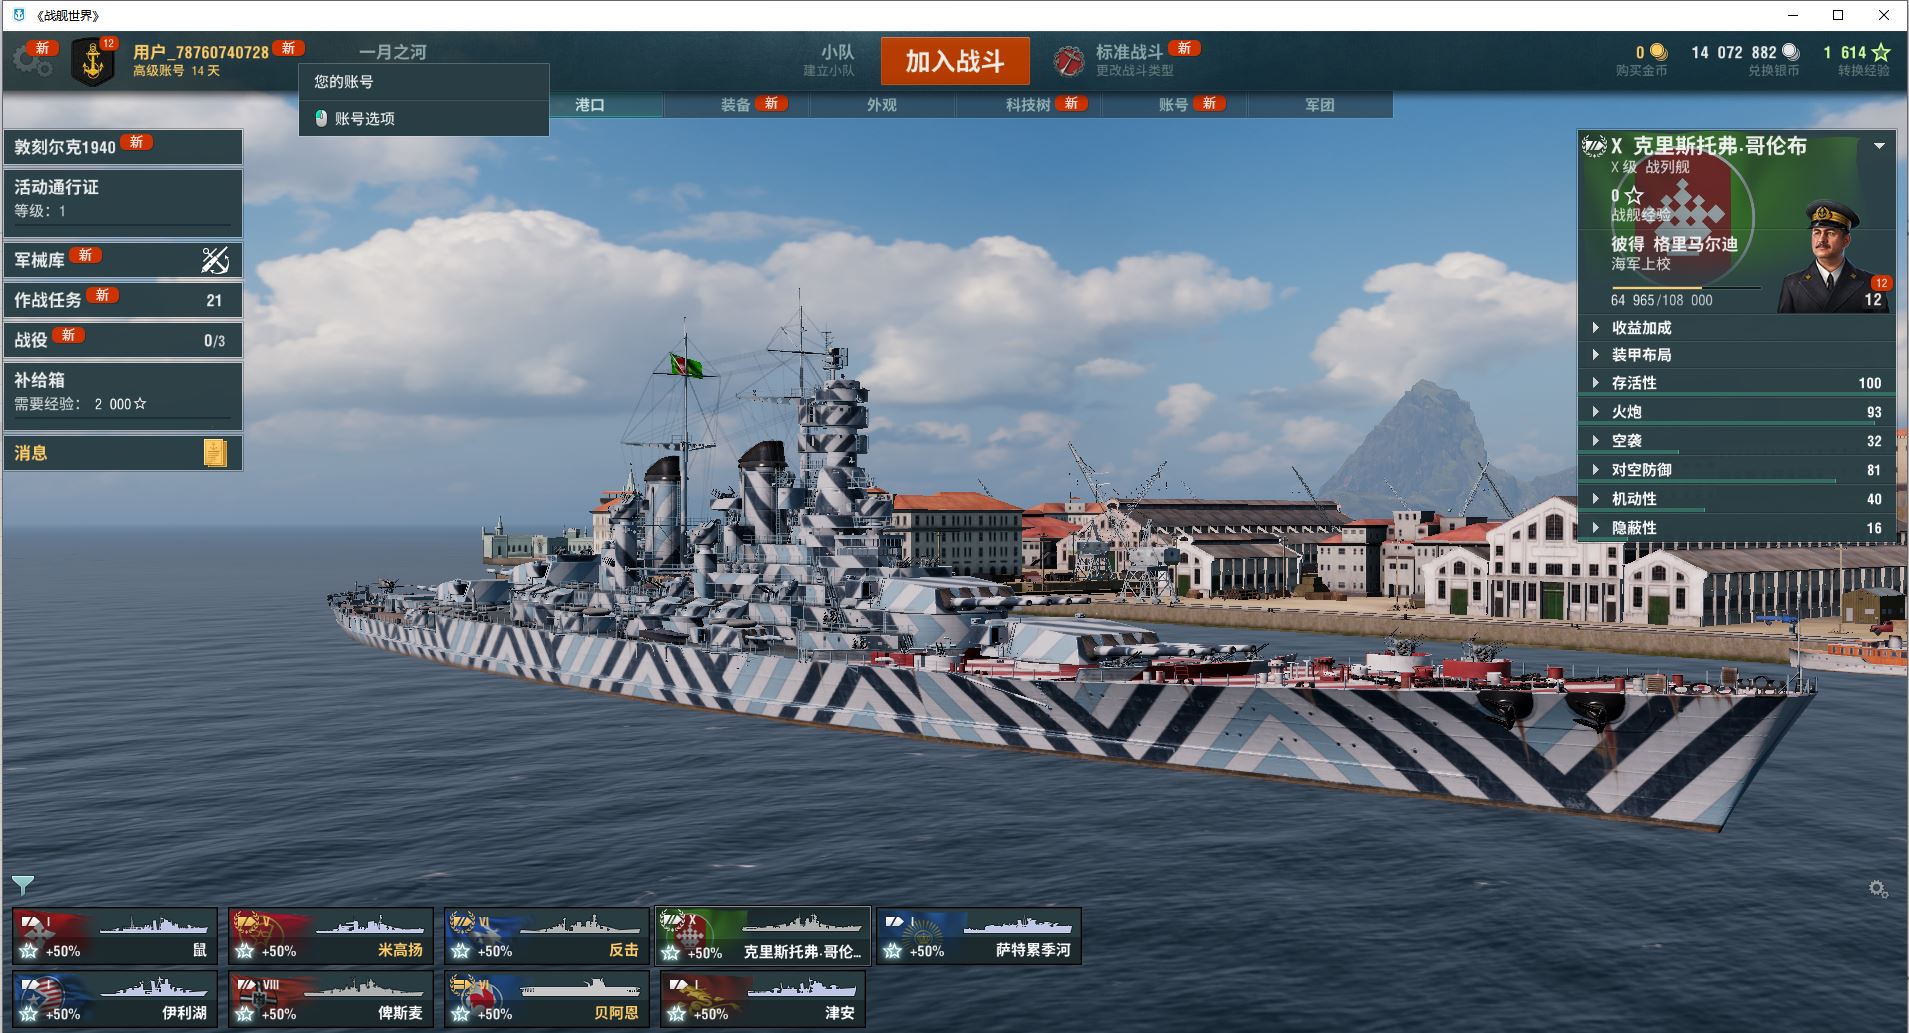Open the 军械库 panel
1909x1033 pixels.
pos(123,260)
